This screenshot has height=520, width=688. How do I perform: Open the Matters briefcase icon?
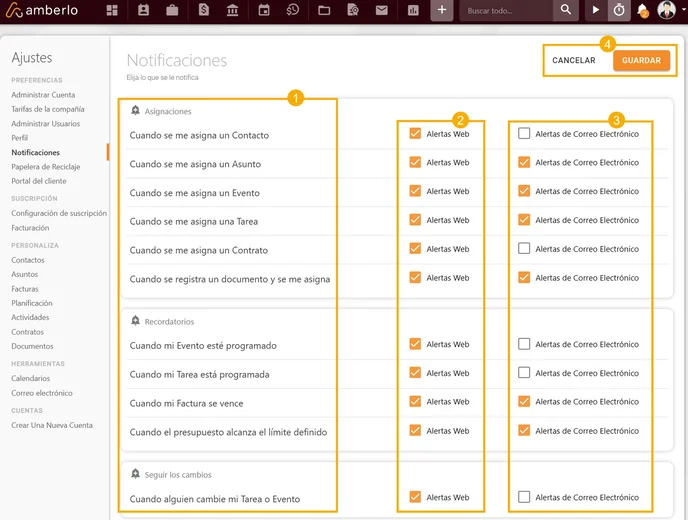(x=172, y=10)
